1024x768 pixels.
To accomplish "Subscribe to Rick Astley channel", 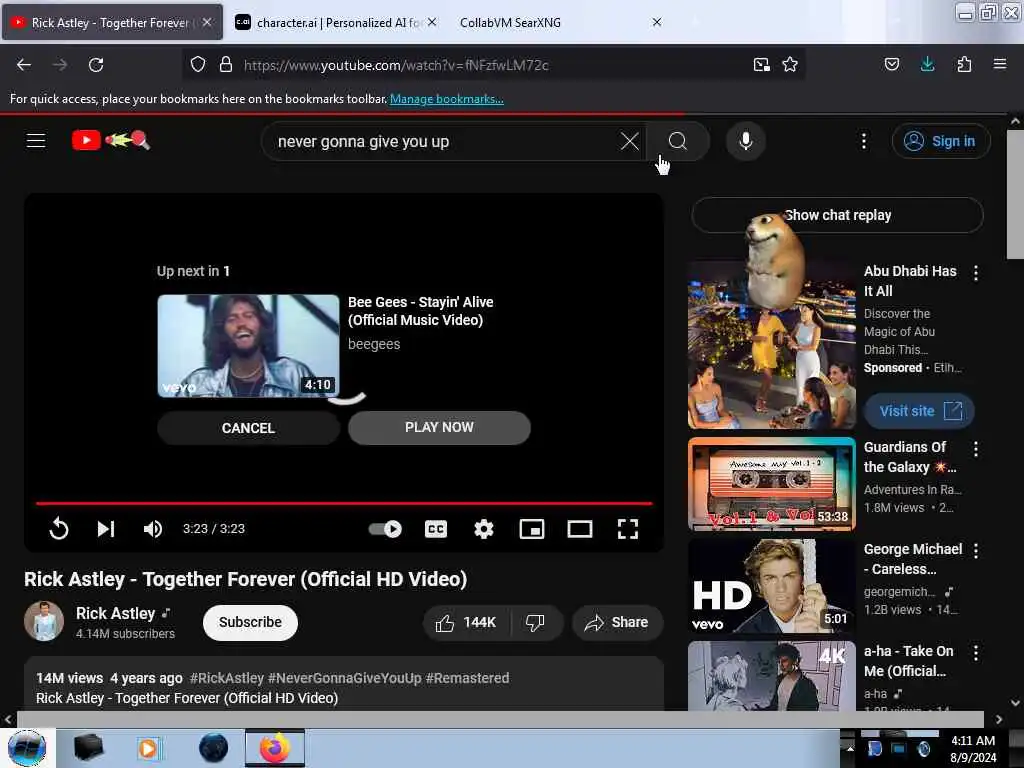I will [250, 622].
